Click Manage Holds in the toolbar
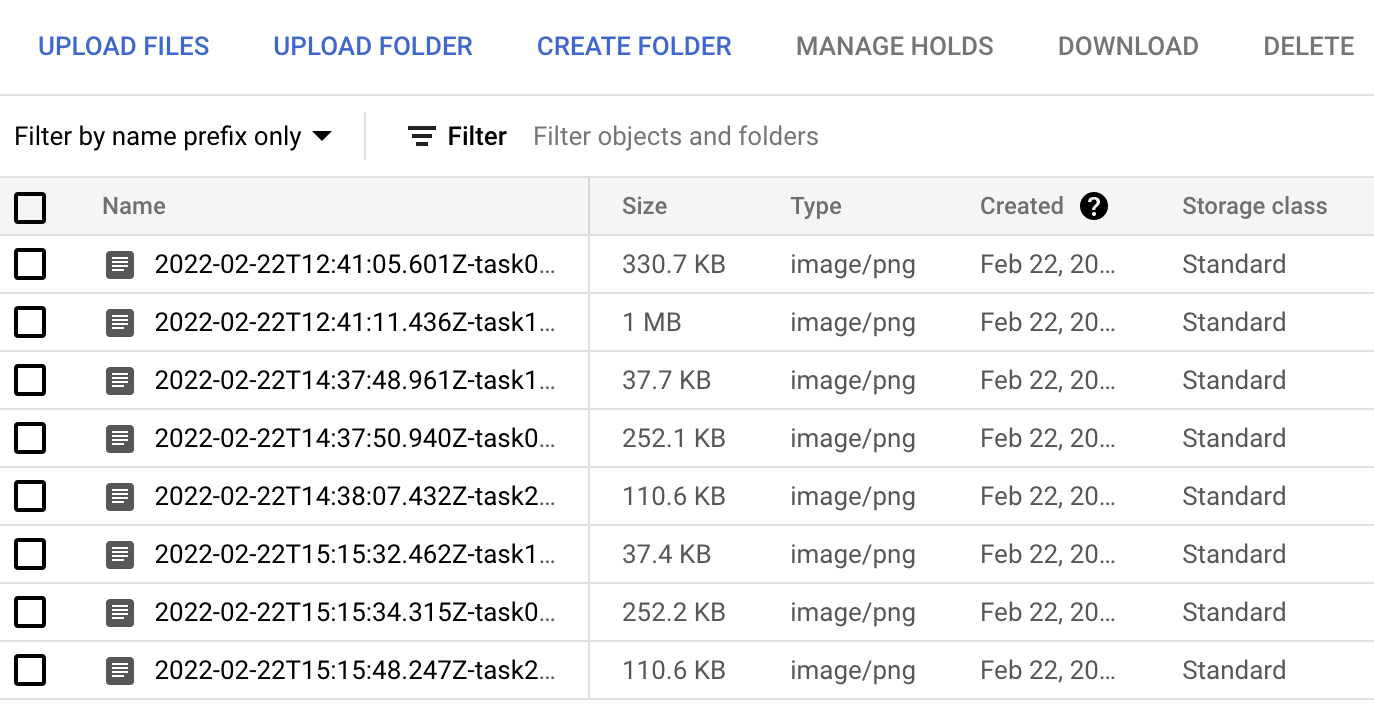Image resolution: width=1374 pixels, height=704 pixels. (894, 47)
